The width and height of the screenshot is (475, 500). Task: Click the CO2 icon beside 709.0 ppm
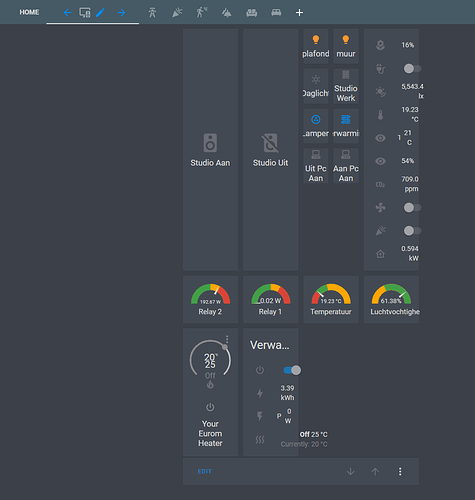(x=380, y=184)
